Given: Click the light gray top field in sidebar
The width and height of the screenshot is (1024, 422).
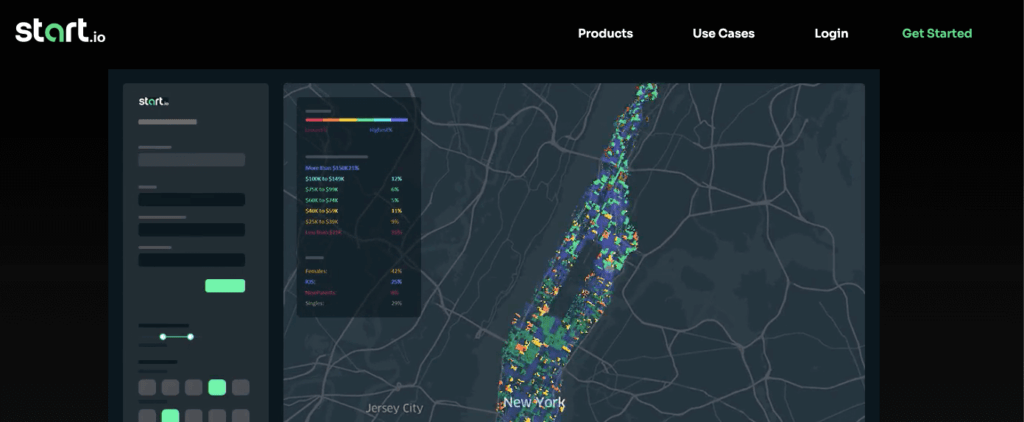Looking at the screenshot, I should 191,160.
